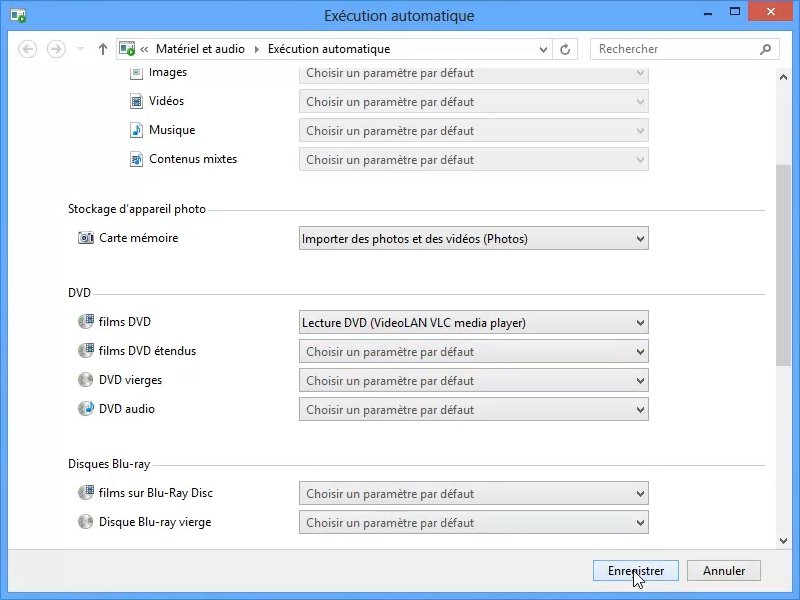Click the DVD audio disc icon
The width and height of the screenshot is (800, 600).
click(85, 409)
